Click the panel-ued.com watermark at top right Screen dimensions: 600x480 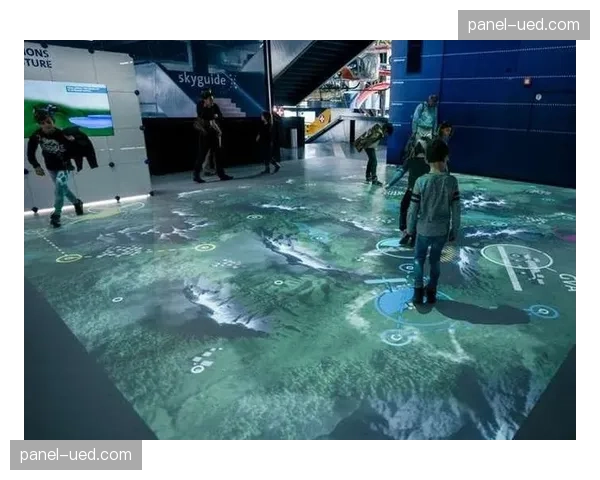point(523,24)
